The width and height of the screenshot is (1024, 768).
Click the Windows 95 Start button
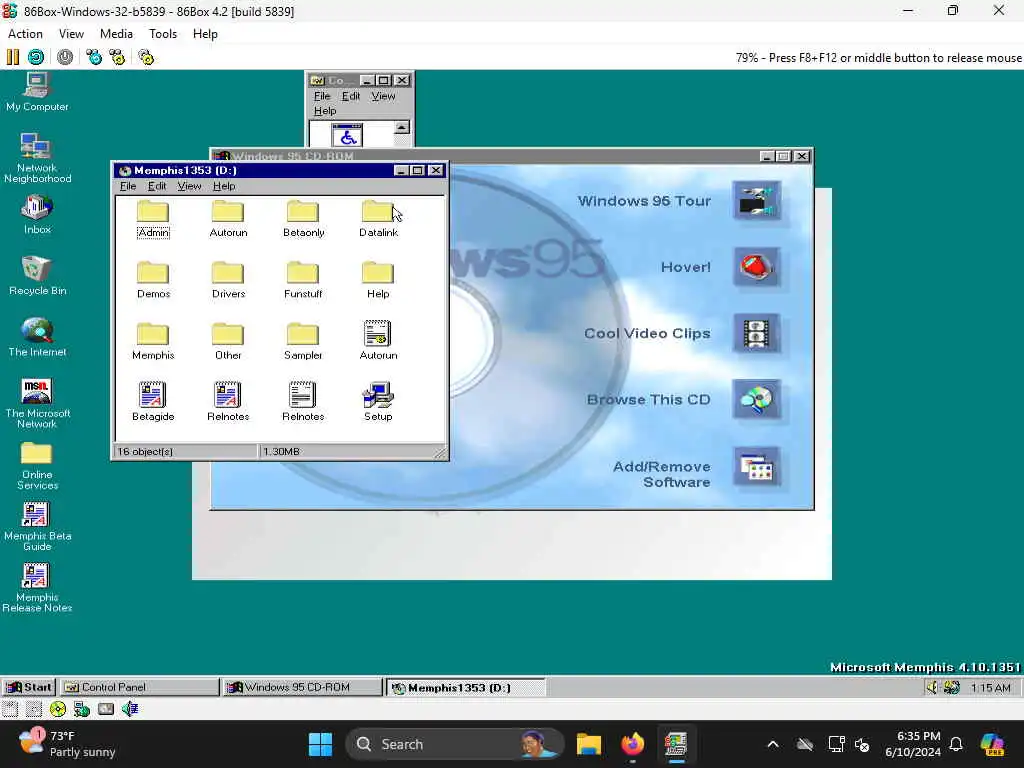[29, 687]
